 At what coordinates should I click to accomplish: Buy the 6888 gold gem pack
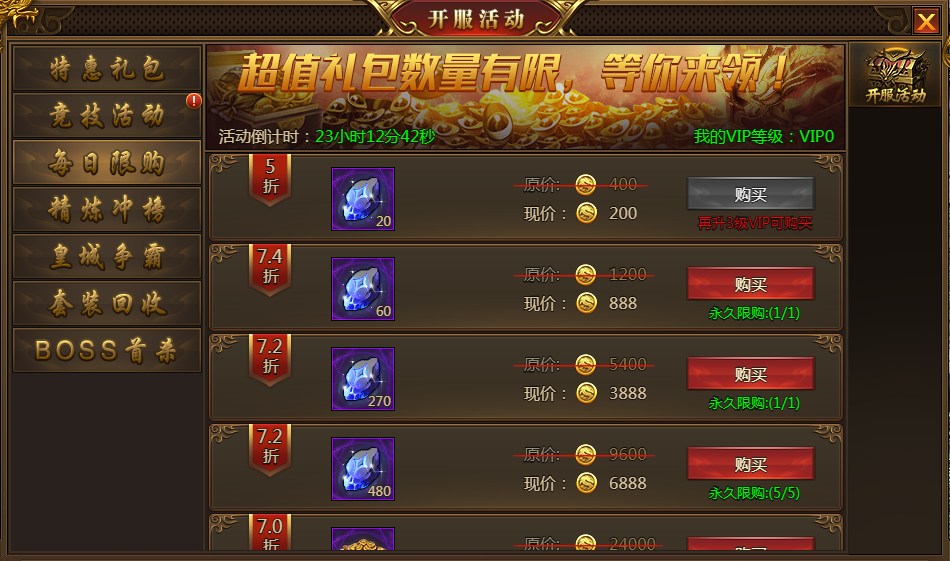[x=751, y=463]
